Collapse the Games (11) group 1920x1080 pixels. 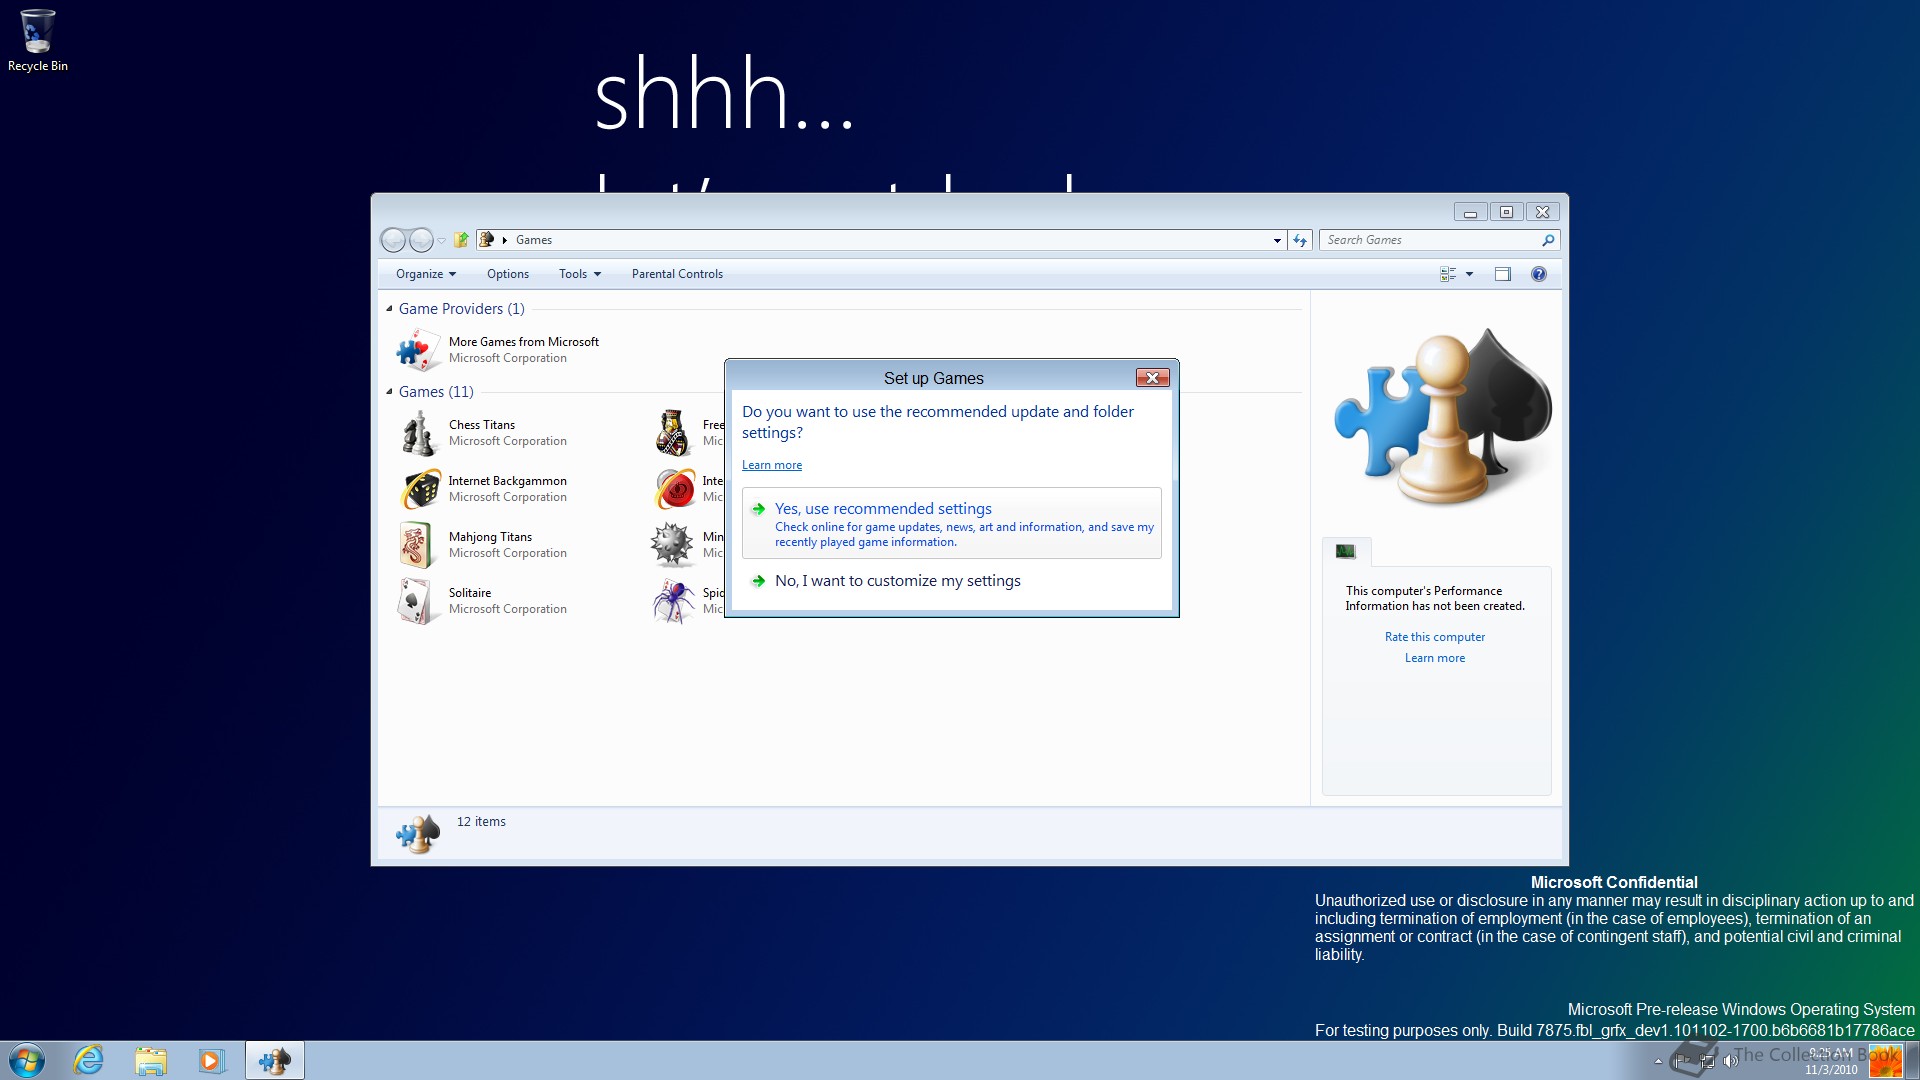click(389, 392)
